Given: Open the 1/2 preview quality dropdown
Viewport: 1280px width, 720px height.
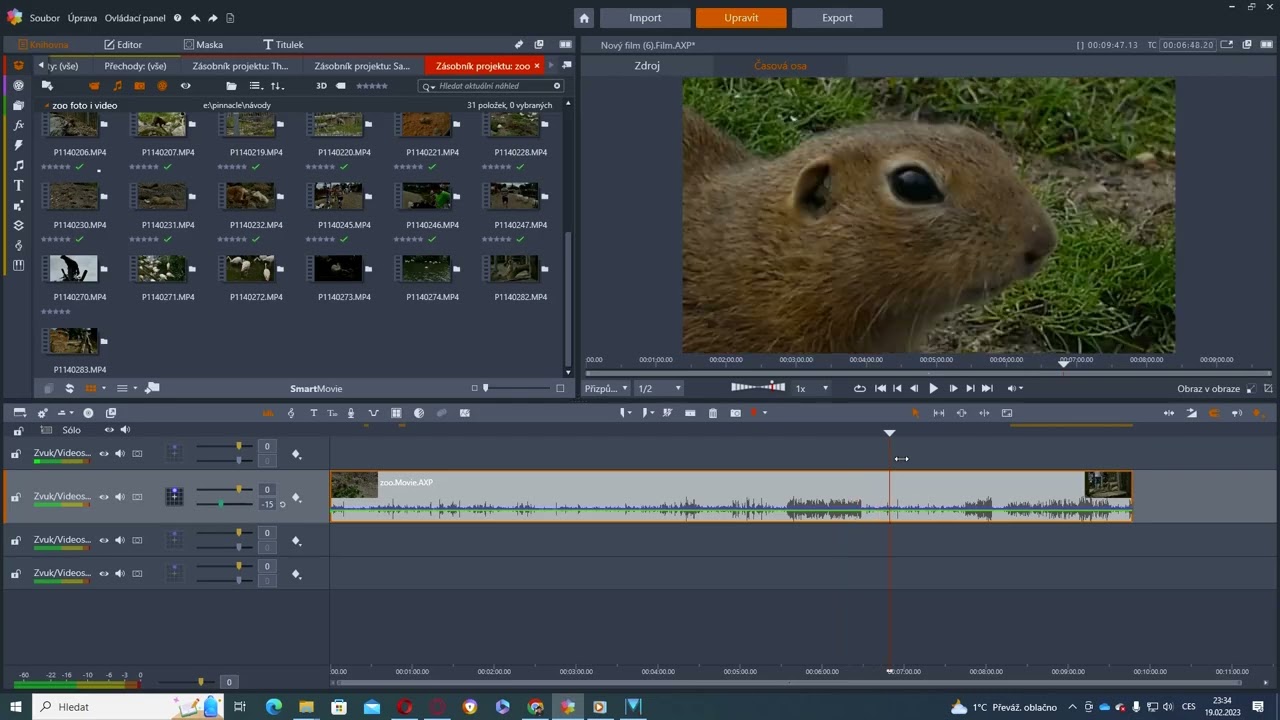Looking at the screenshot, I should (659, 388).
